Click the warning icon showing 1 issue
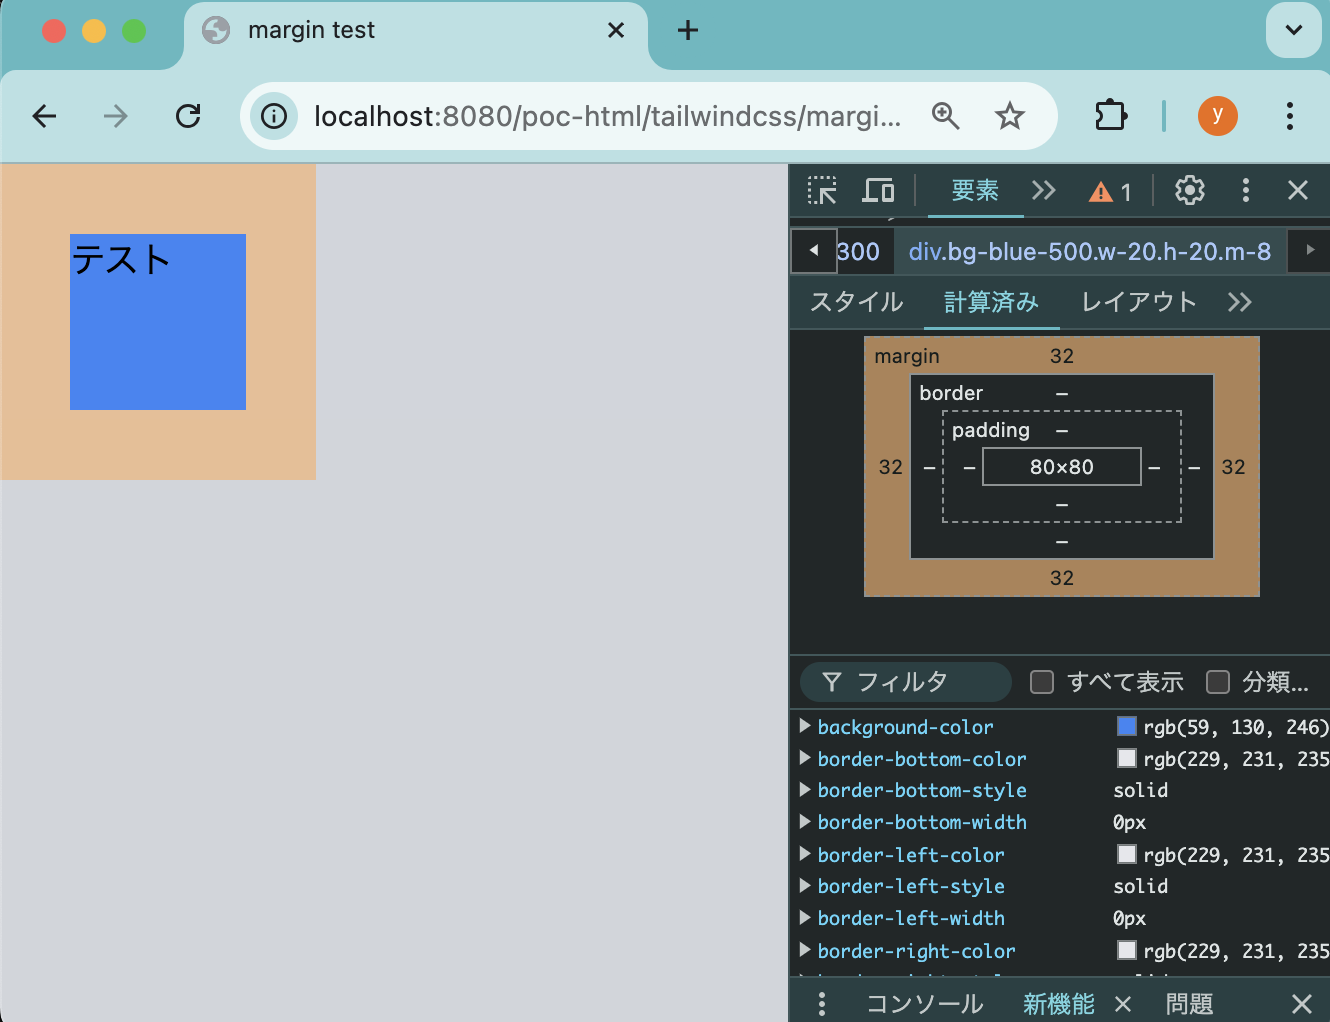 click(1102, 191)
